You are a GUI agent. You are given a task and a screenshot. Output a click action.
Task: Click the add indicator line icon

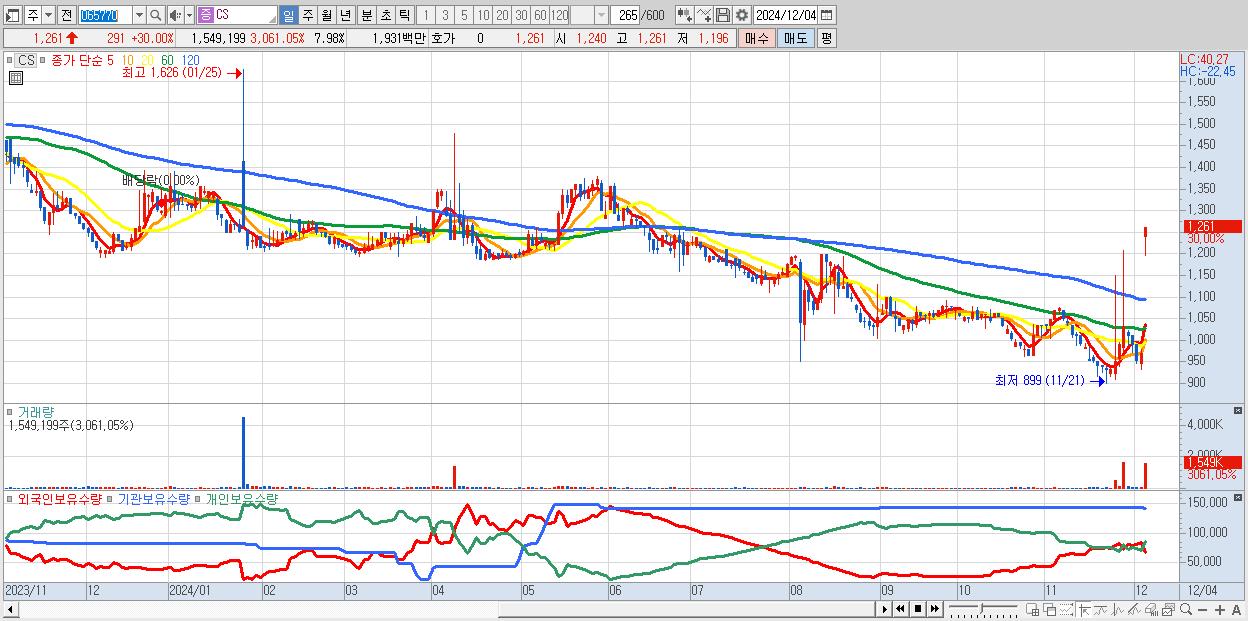point(703,15)
